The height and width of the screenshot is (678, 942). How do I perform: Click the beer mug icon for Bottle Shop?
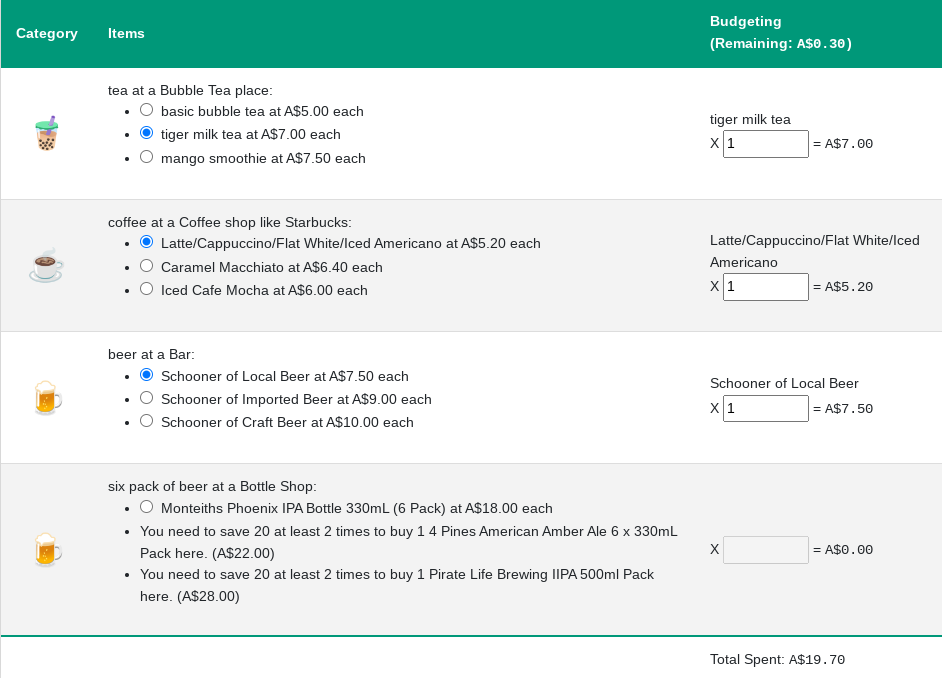47,549
